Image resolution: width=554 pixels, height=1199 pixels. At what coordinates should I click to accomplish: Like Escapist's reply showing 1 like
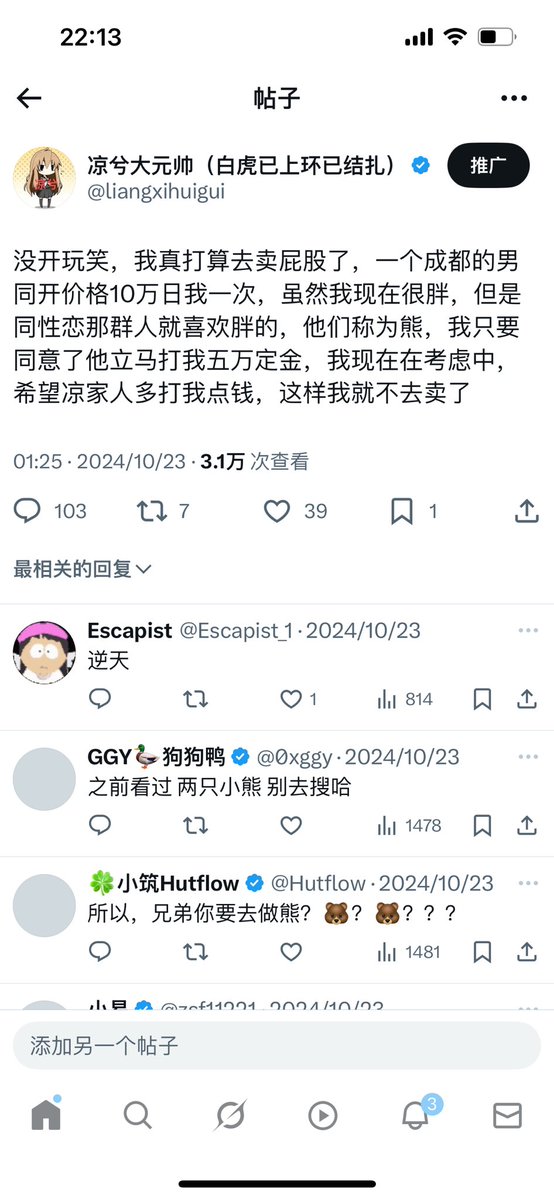point(298,699)
